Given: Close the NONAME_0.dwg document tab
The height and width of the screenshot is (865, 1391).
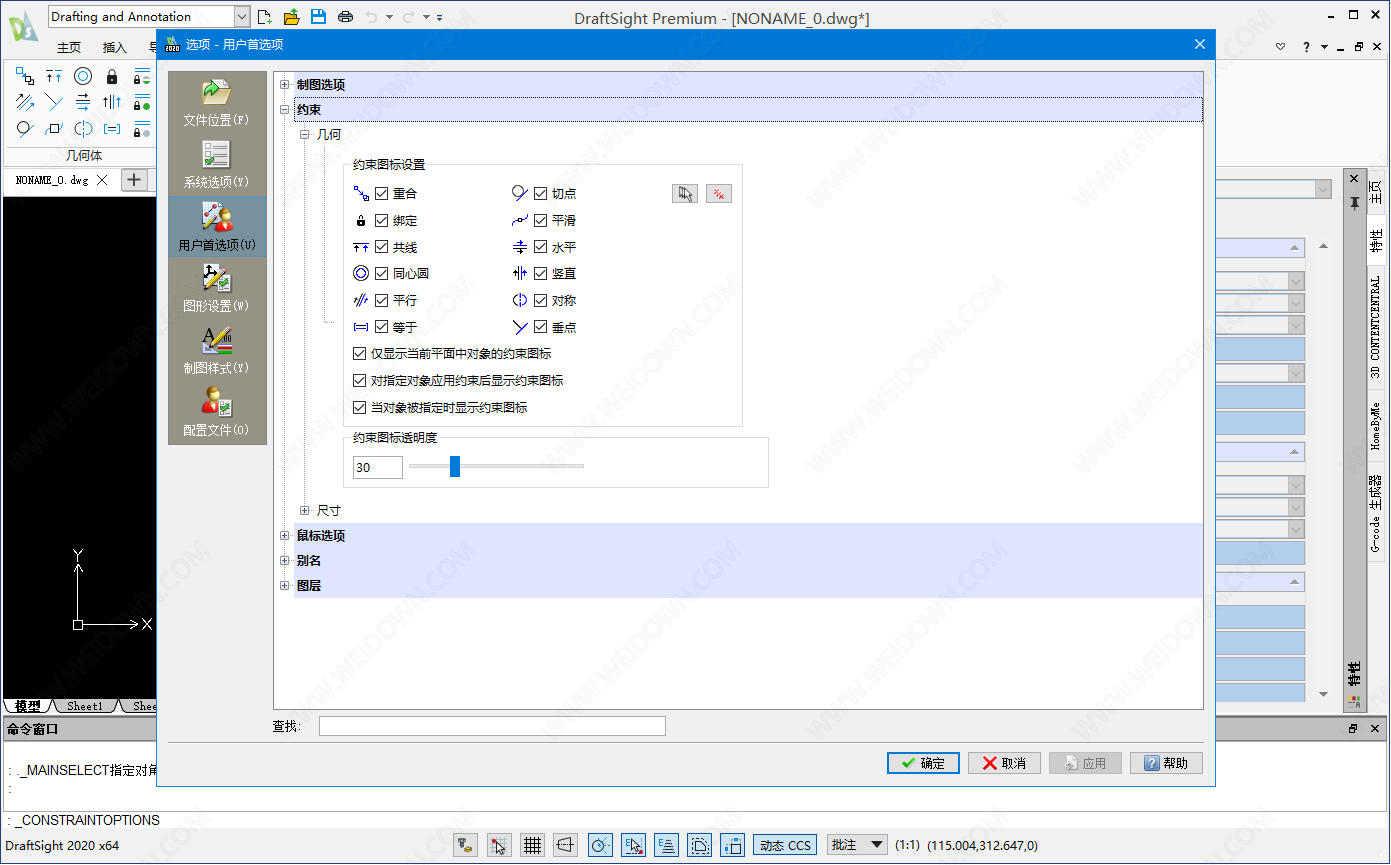Looking at the screenshot, I should (103, 180).
